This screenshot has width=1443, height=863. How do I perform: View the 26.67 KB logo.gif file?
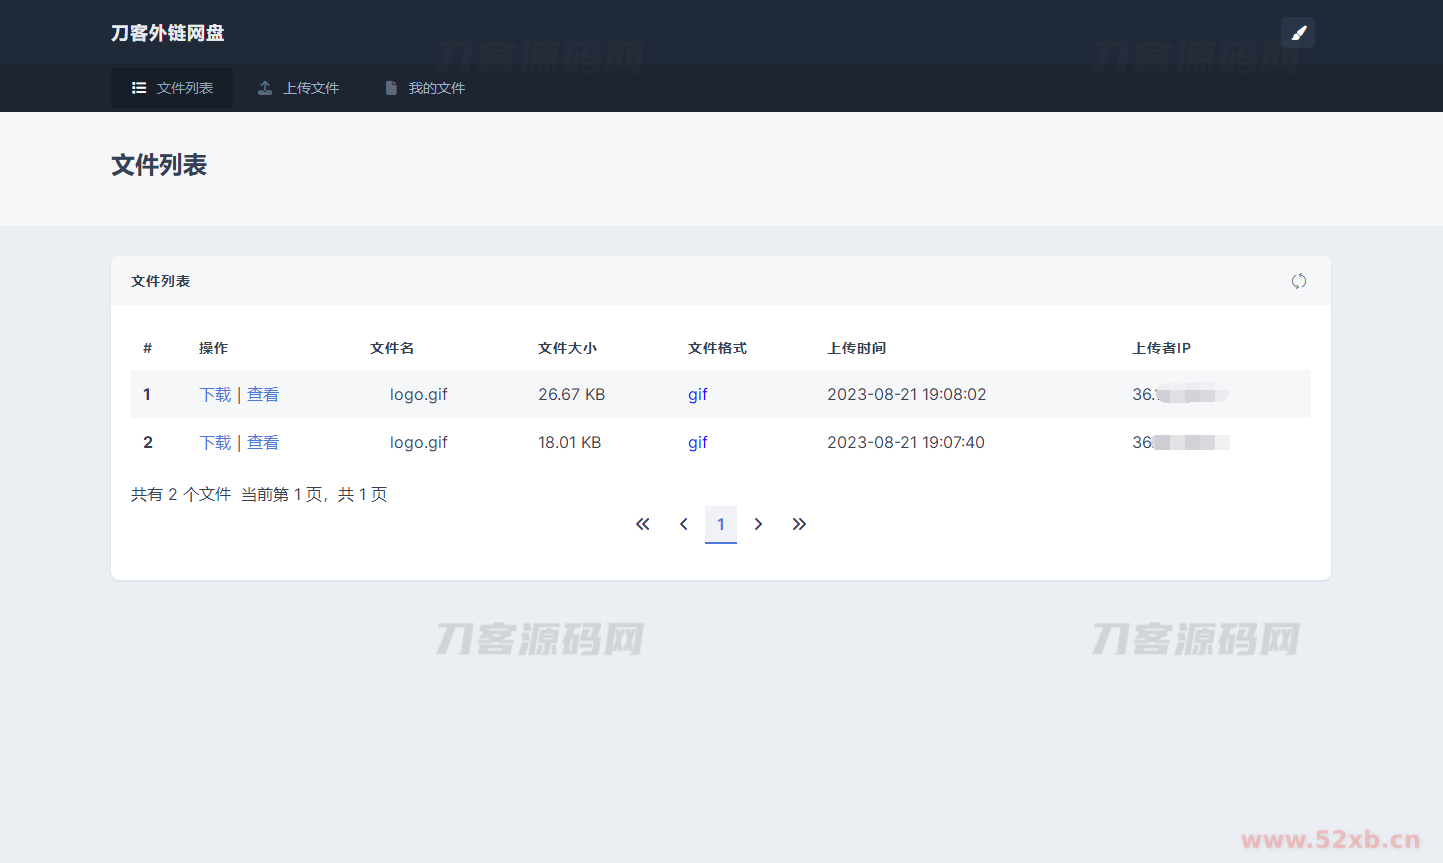pos(263,394)
